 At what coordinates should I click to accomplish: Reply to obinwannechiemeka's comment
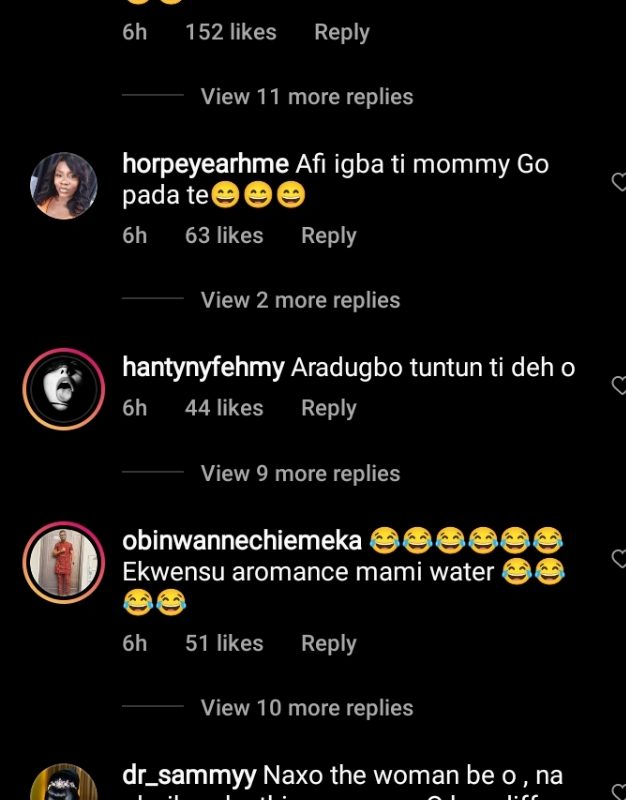click(x=328, y=644)
